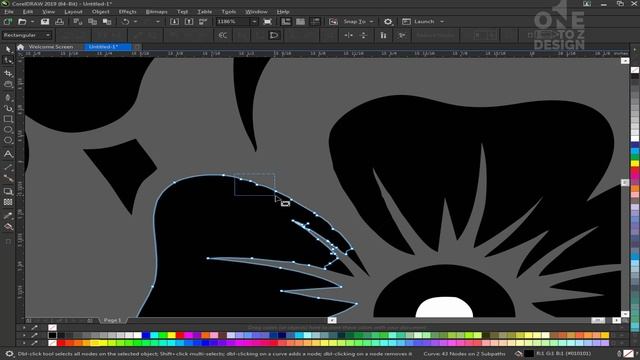Image resolution: width=640 pixels, height=360 pixels.
Task: Expand the Snap To dropdown
Action: (x=371, y=22)
